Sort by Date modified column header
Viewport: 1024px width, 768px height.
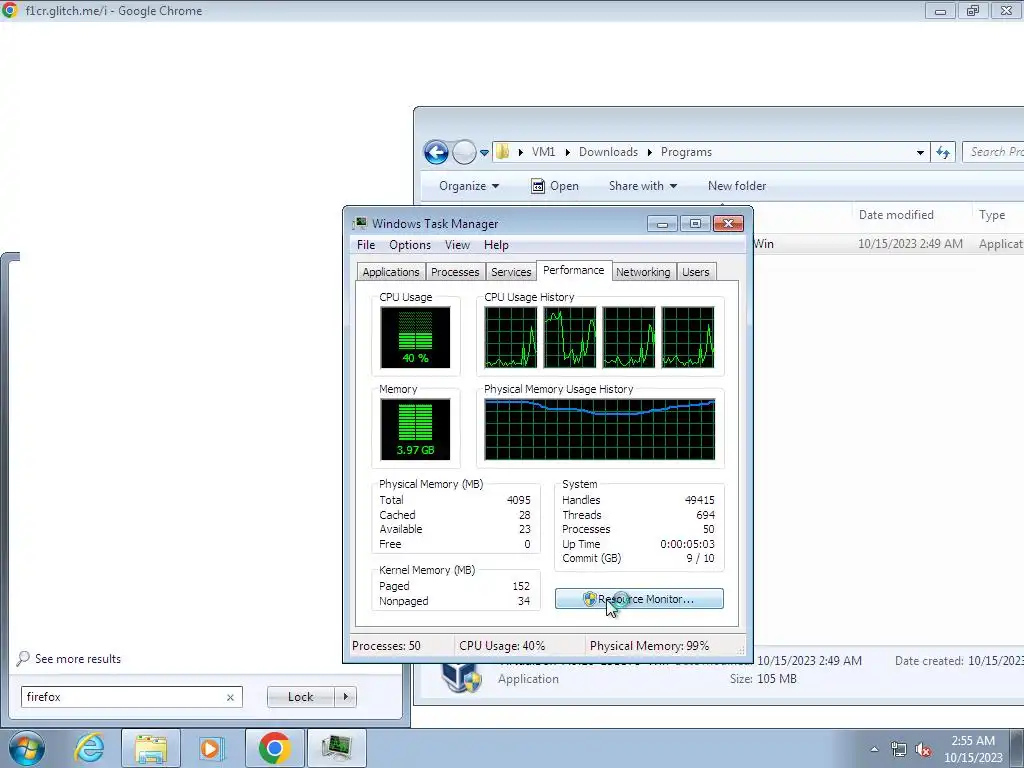[896, 215]
